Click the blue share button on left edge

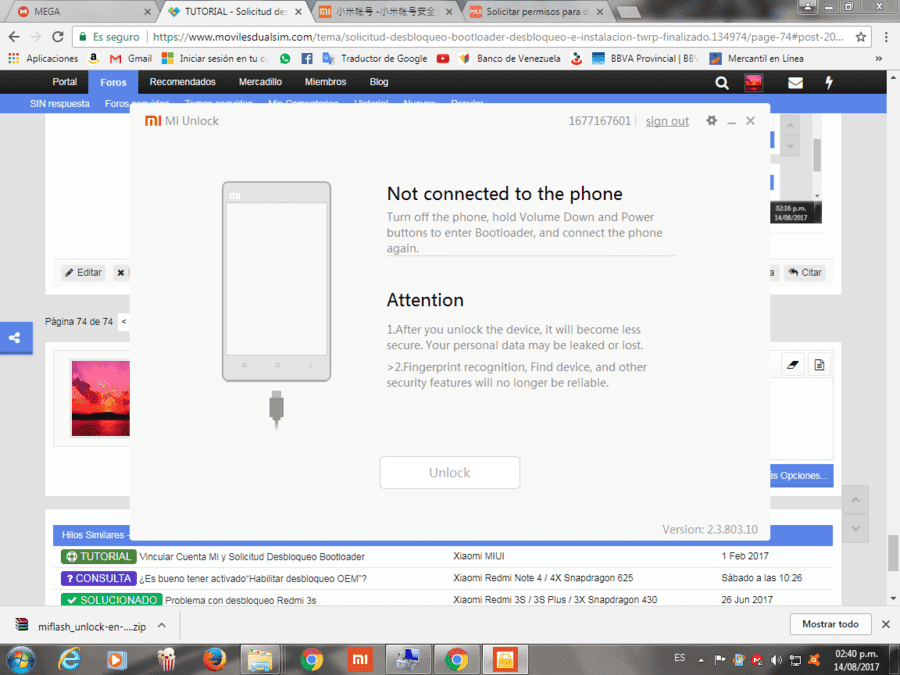point(15,338)
